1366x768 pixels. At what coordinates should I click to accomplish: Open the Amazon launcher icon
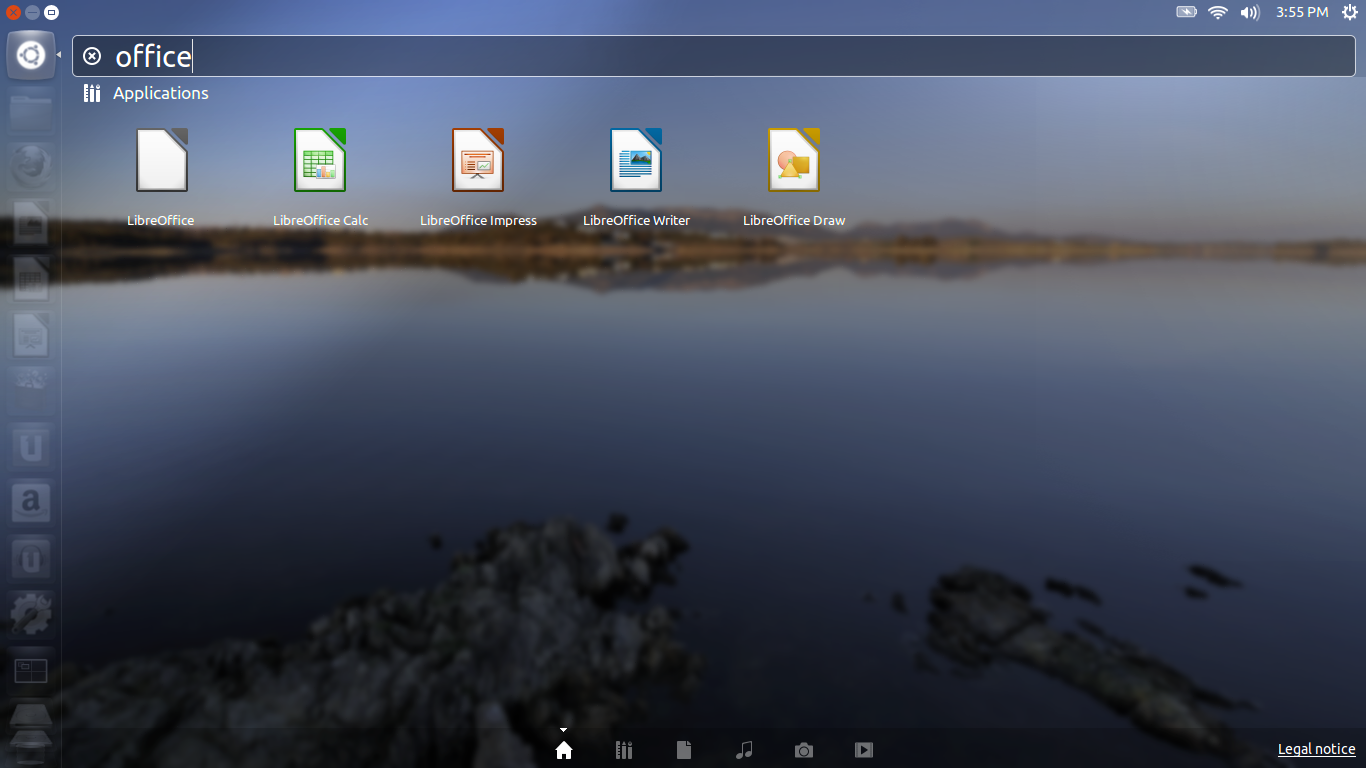[x=31, y=502]
